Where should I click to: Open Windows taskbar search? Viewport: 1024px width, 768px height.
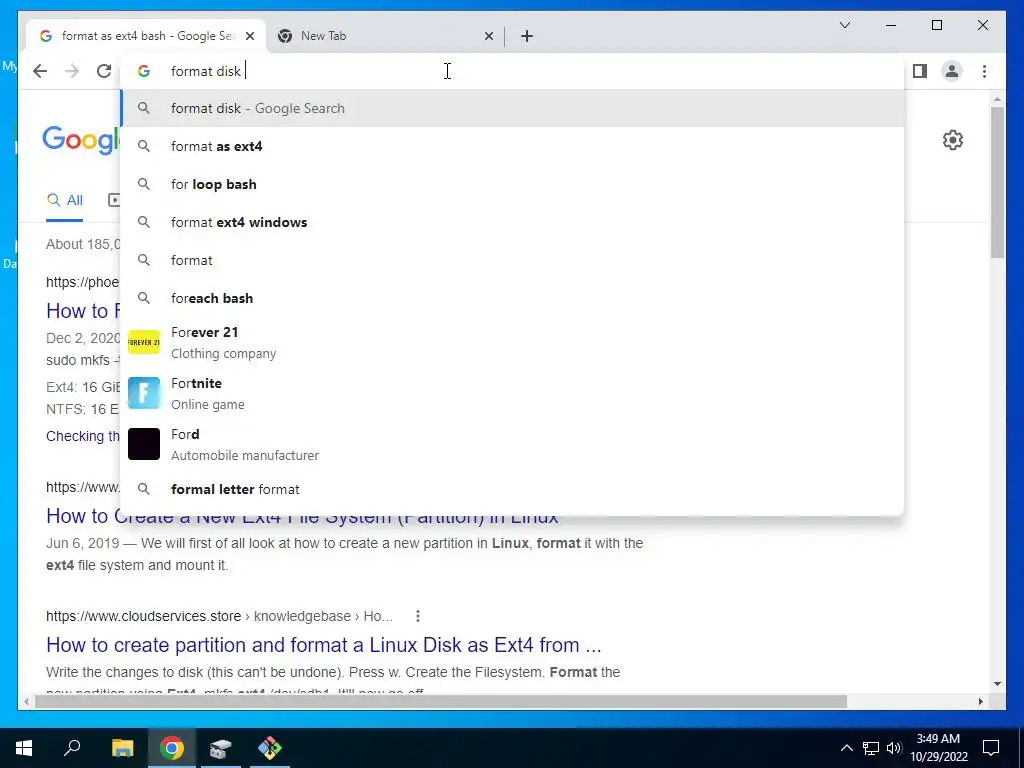[72, 747]
